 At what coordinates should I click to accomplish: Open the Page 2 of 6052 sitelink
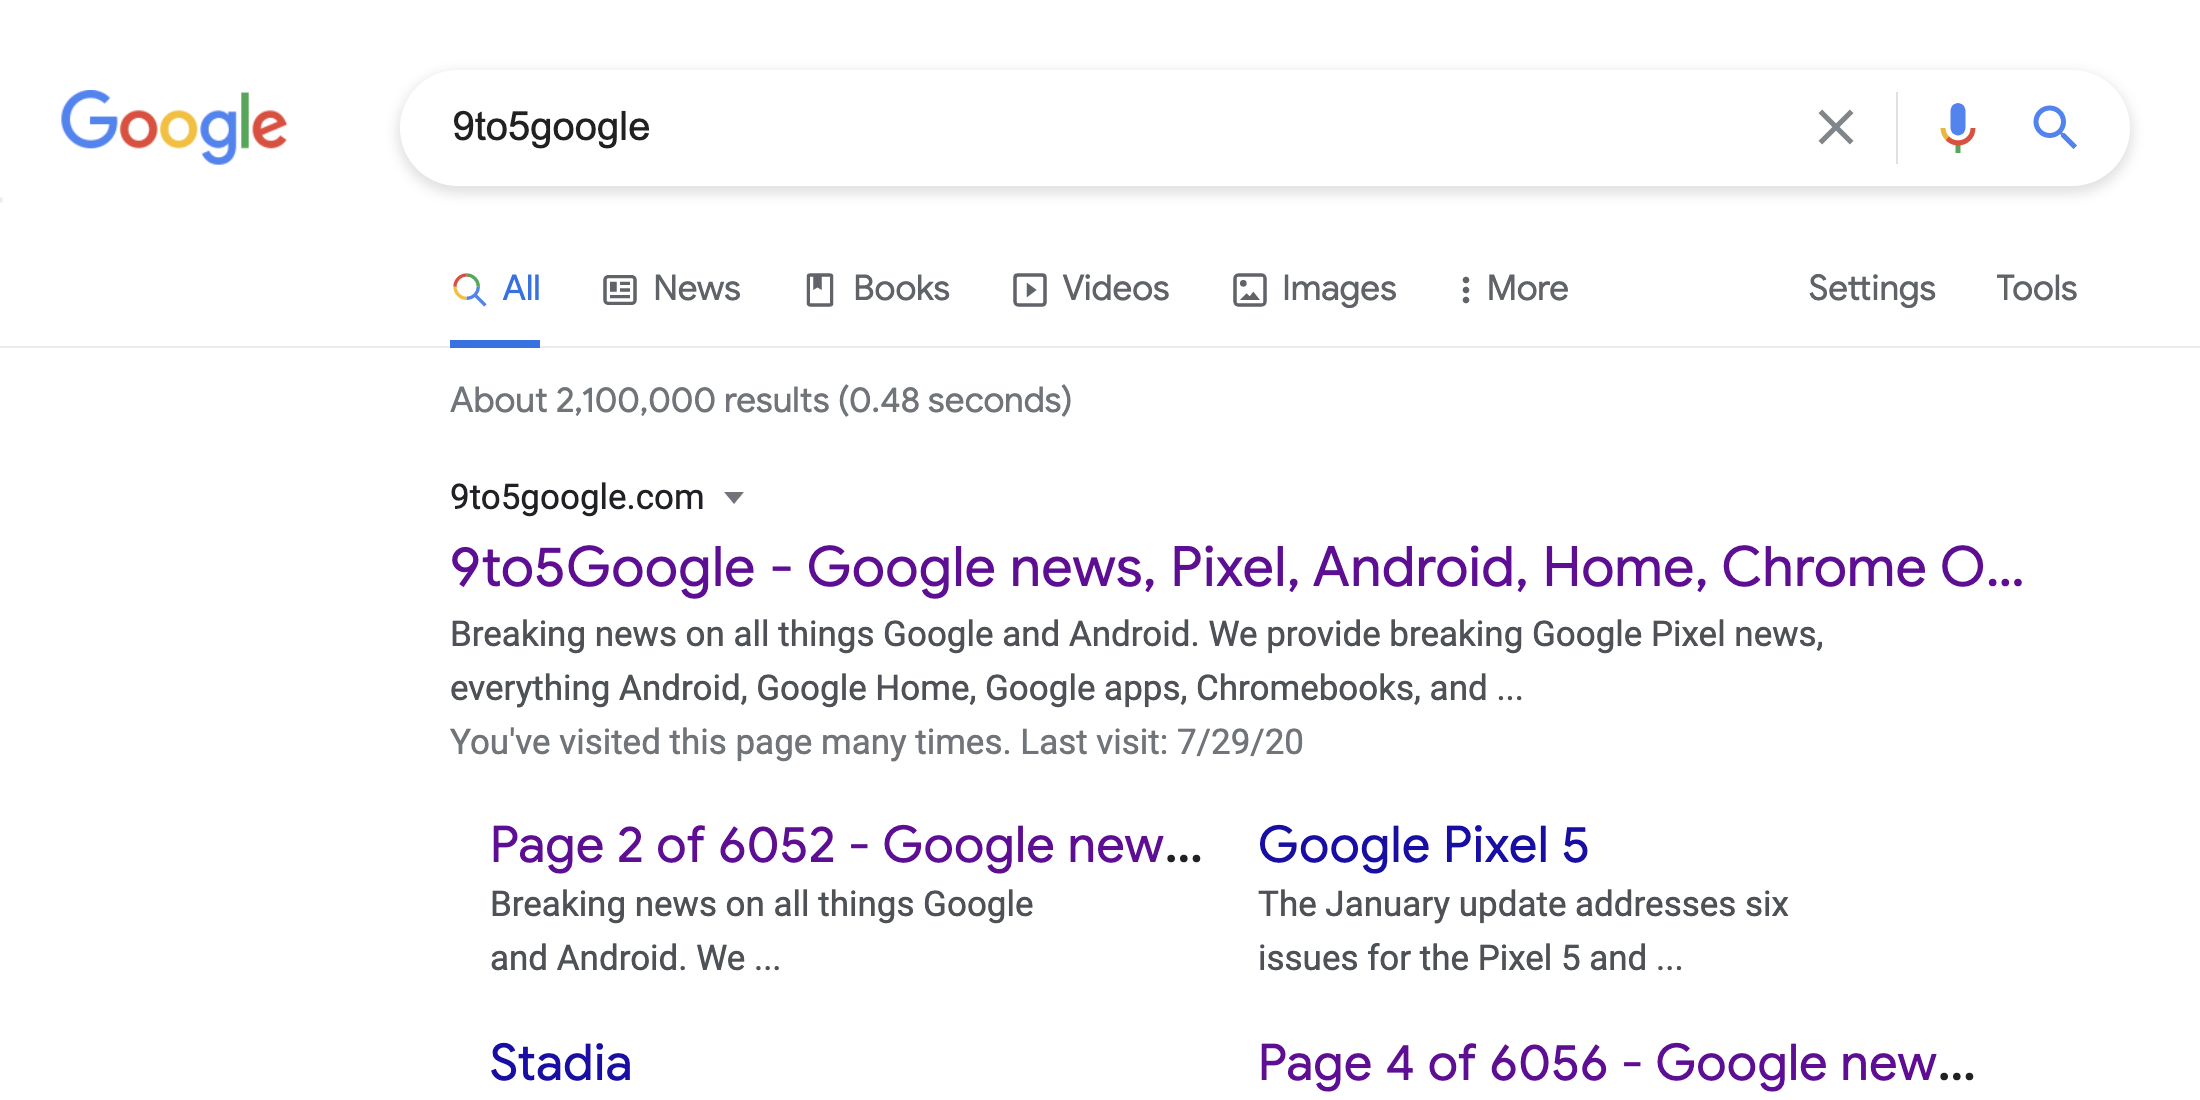point(845,845)
